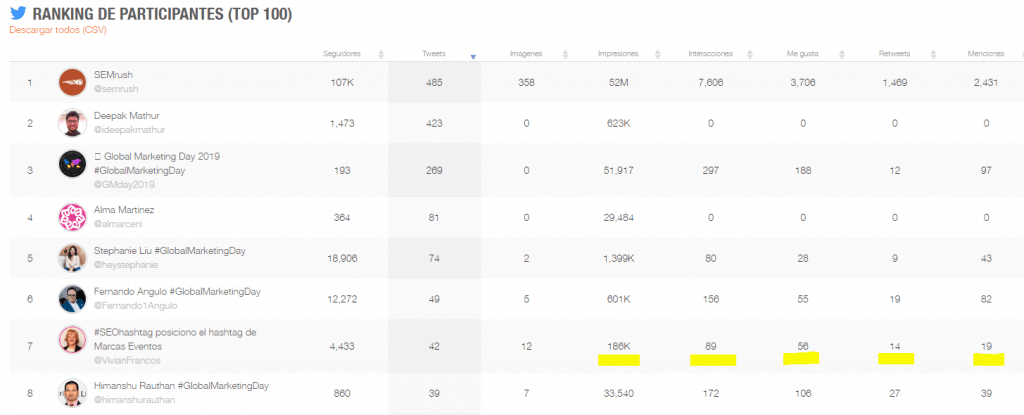Sort table by Me gusta column header
This screenshot has width=1024, height=415.
pyautogui.click(x=802, y=54)
